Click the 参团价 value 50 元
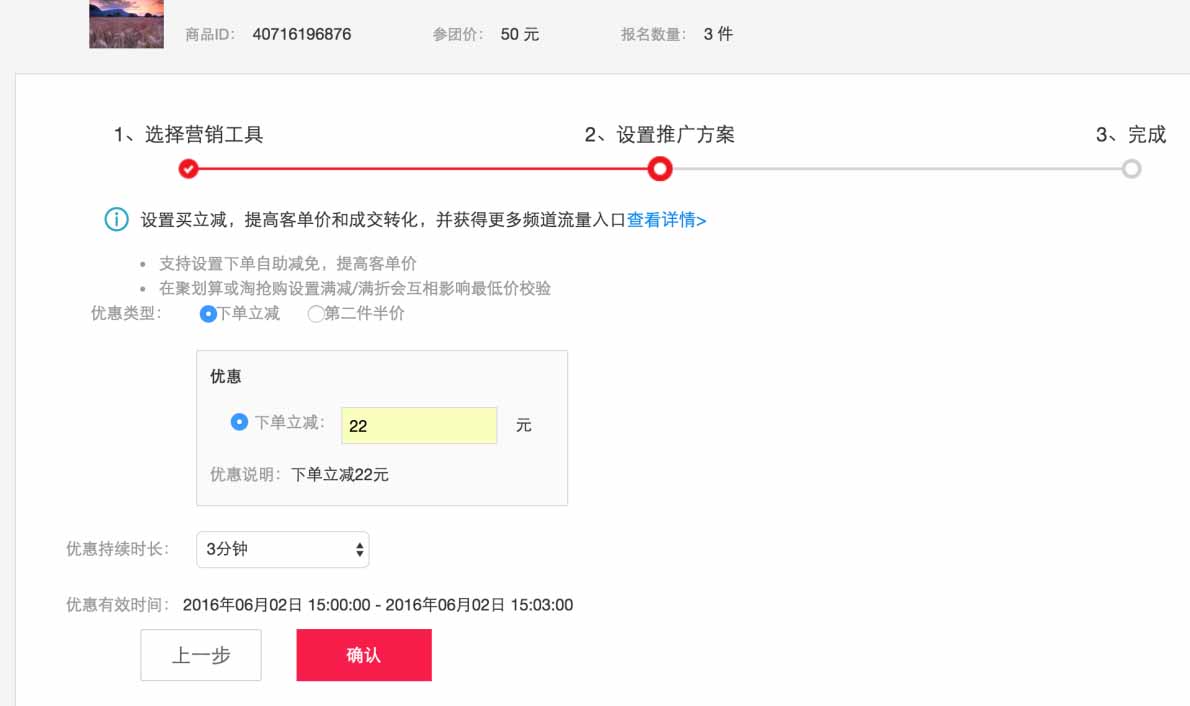Viewport: 1190px width, 706px height. click(x=520, y=34)
